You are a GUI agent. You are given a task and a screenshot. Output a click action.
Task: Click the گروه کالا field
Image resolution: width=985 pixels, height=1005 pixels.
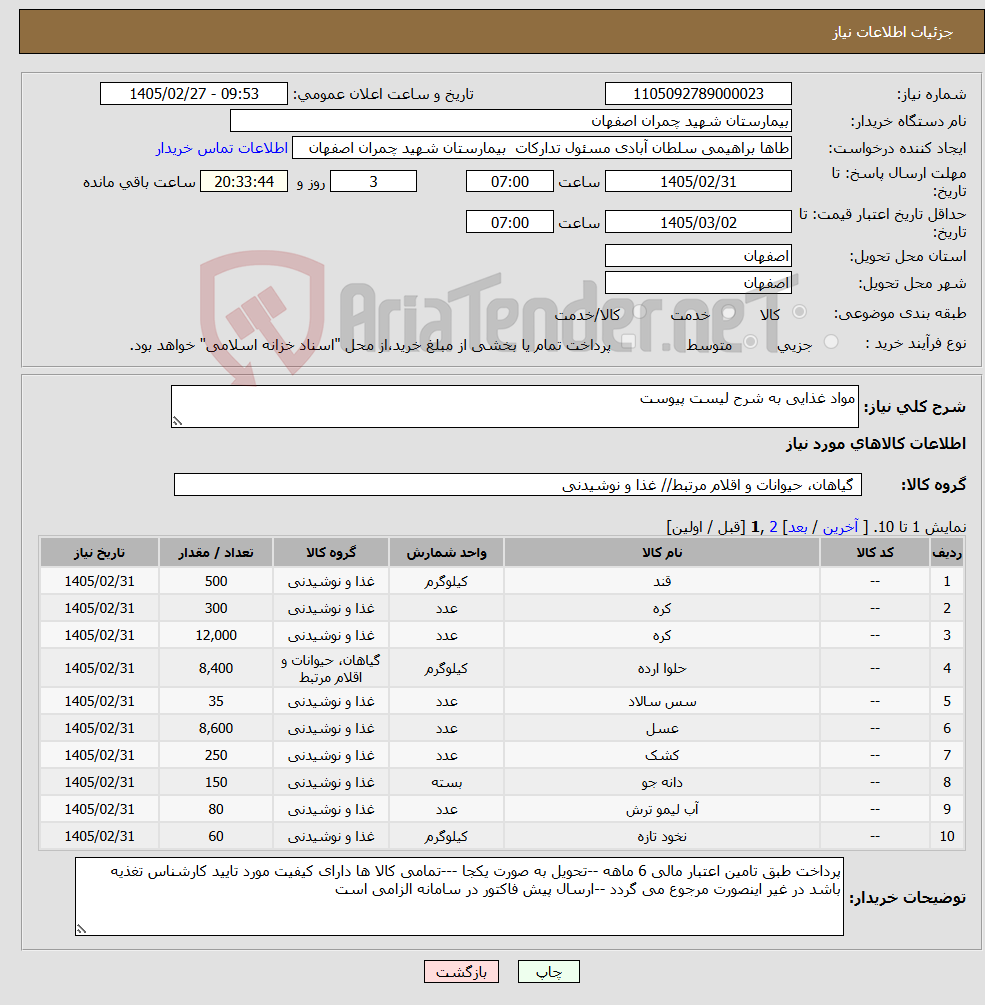pyautogui.click(x=518, y=485)
